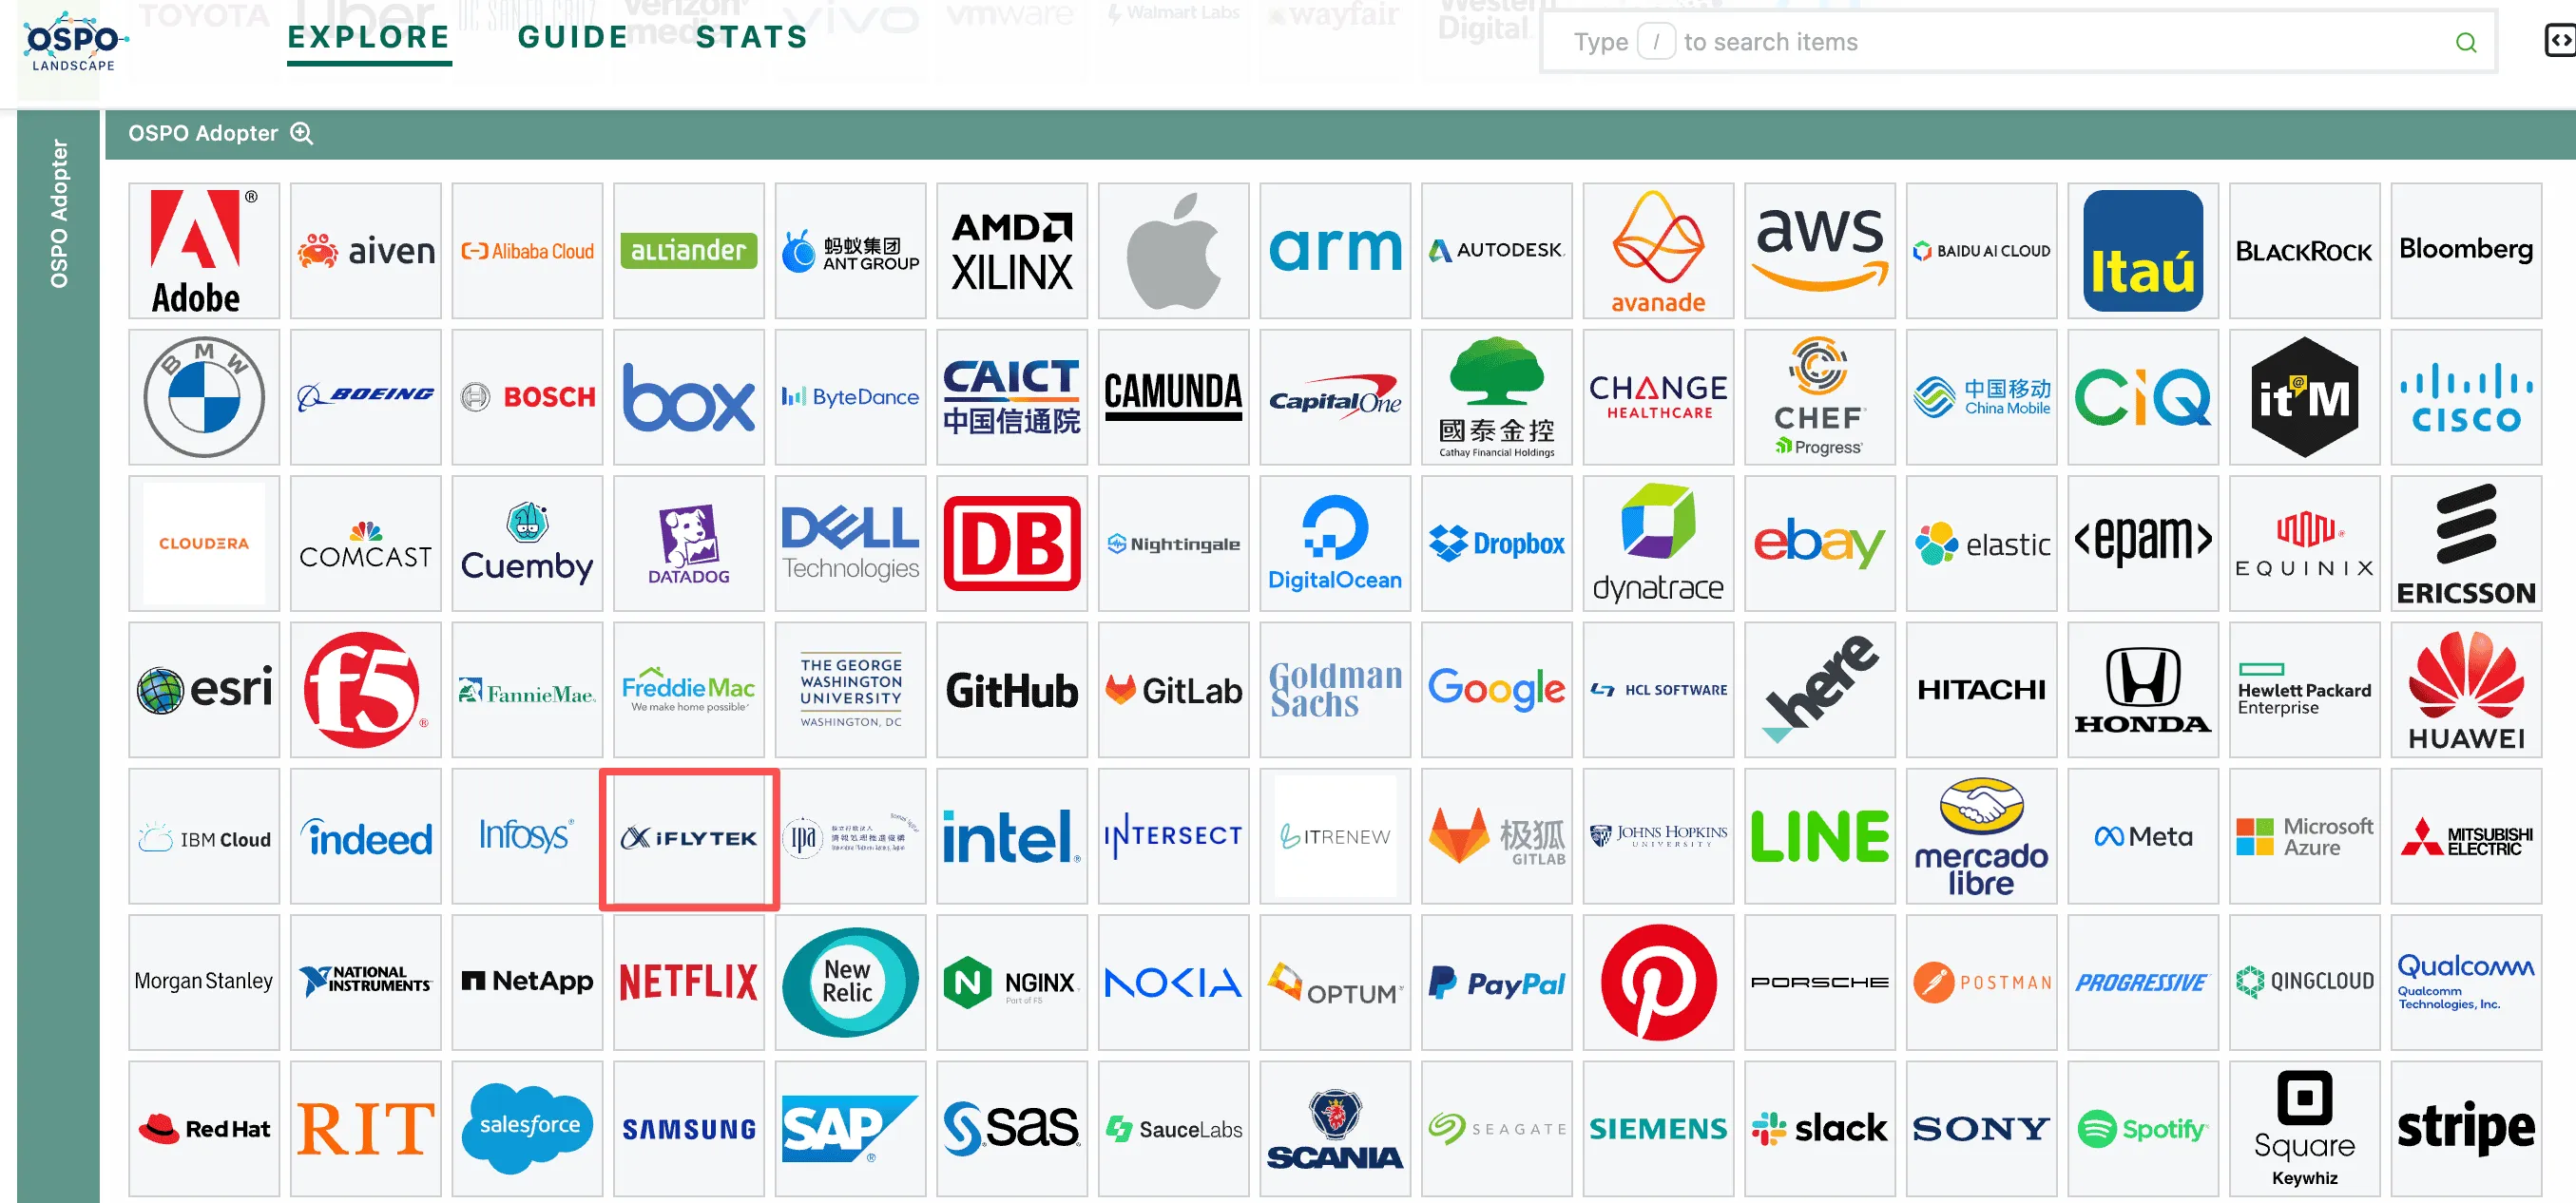Open the Slack card
2576x1203 pixels.
(1819, 1128)
